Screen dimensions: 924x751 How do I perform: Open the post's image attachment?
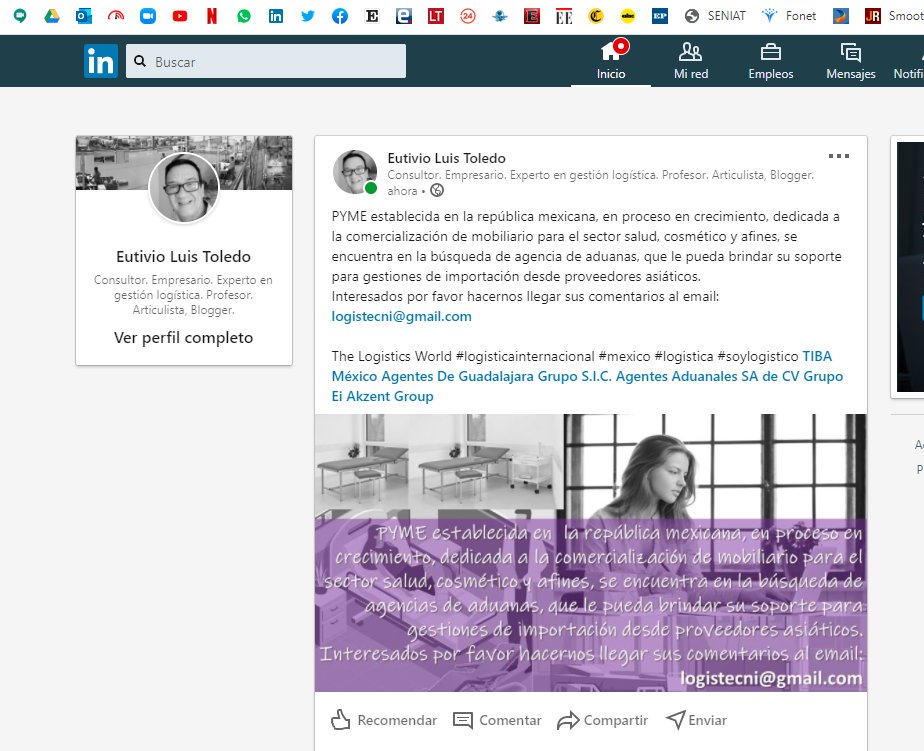(590, 552)
